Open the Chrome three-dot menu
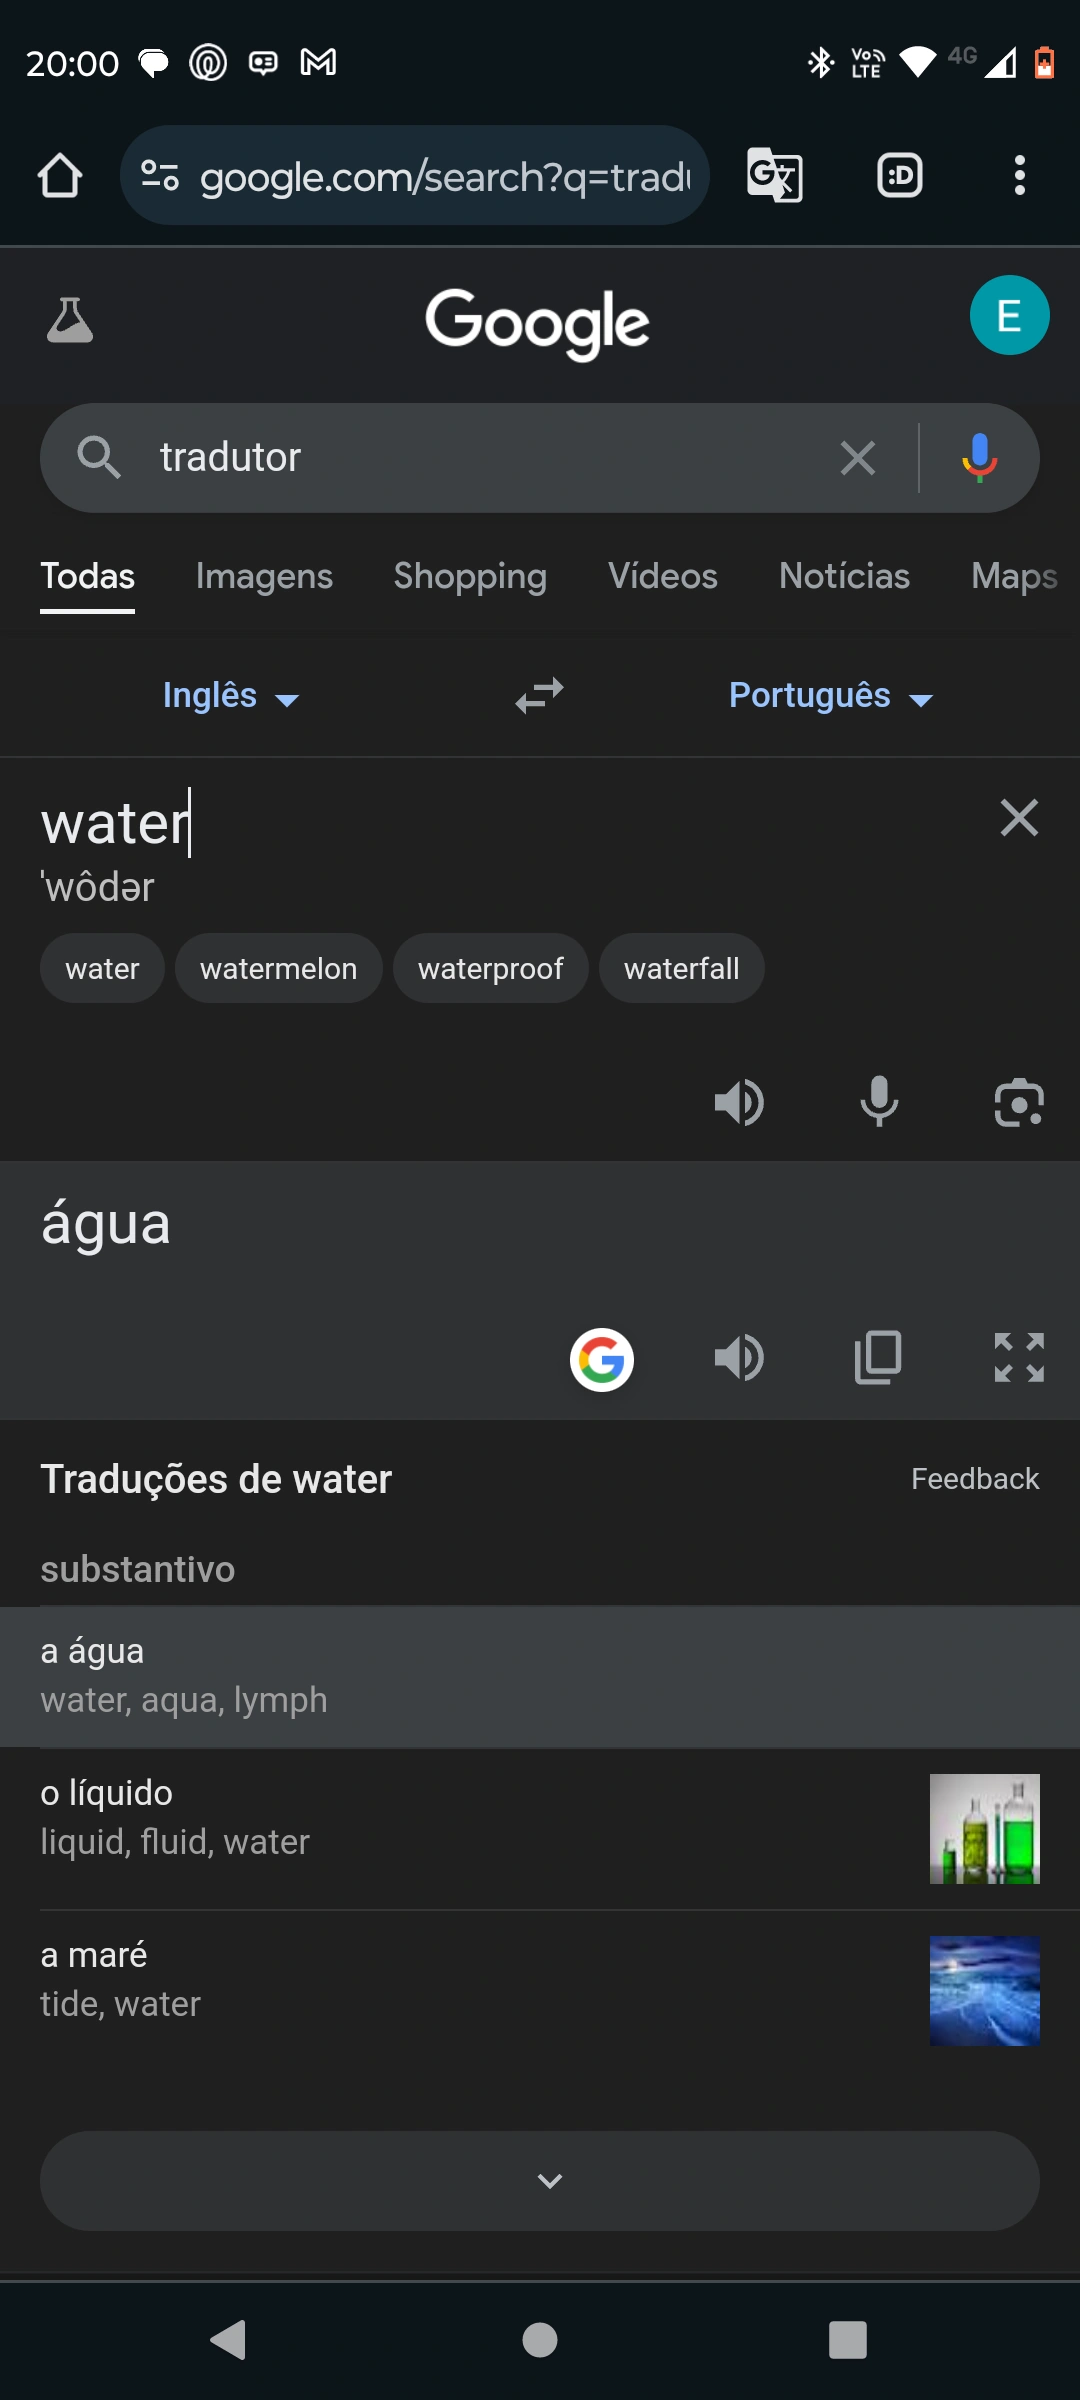 (x=1019, y=176)
